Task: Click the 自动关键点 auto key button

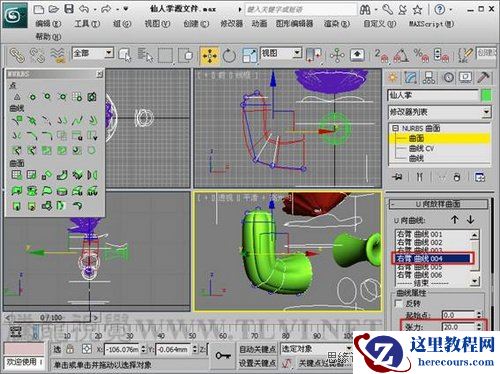Action: (257, 349)
